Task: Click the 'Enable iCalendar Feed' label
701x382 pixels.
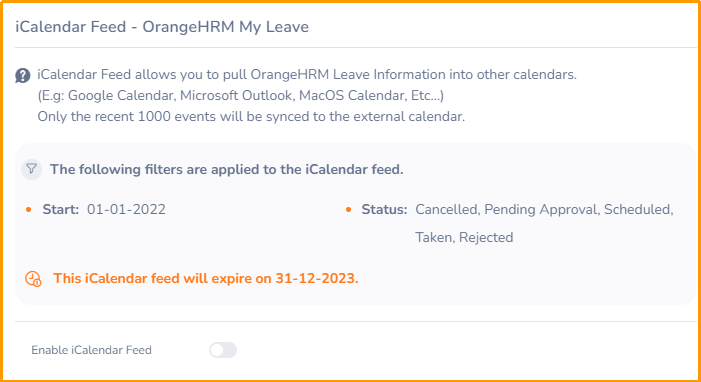Action: click(91, 350)
